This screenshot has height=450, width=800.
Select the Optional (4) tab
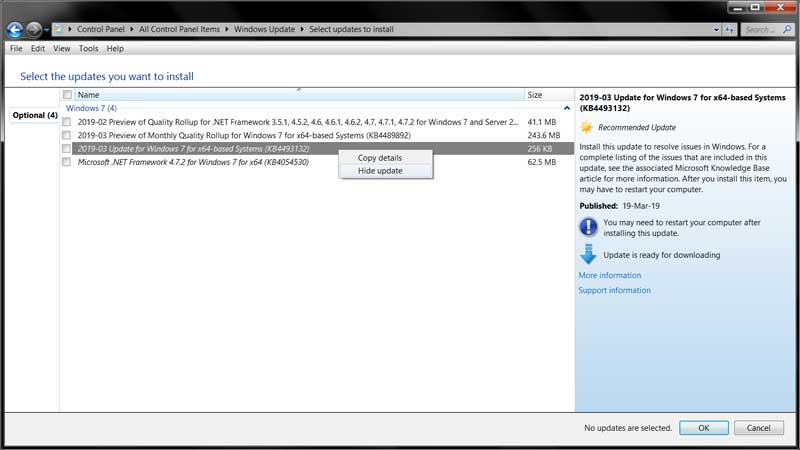coord(35,115)
